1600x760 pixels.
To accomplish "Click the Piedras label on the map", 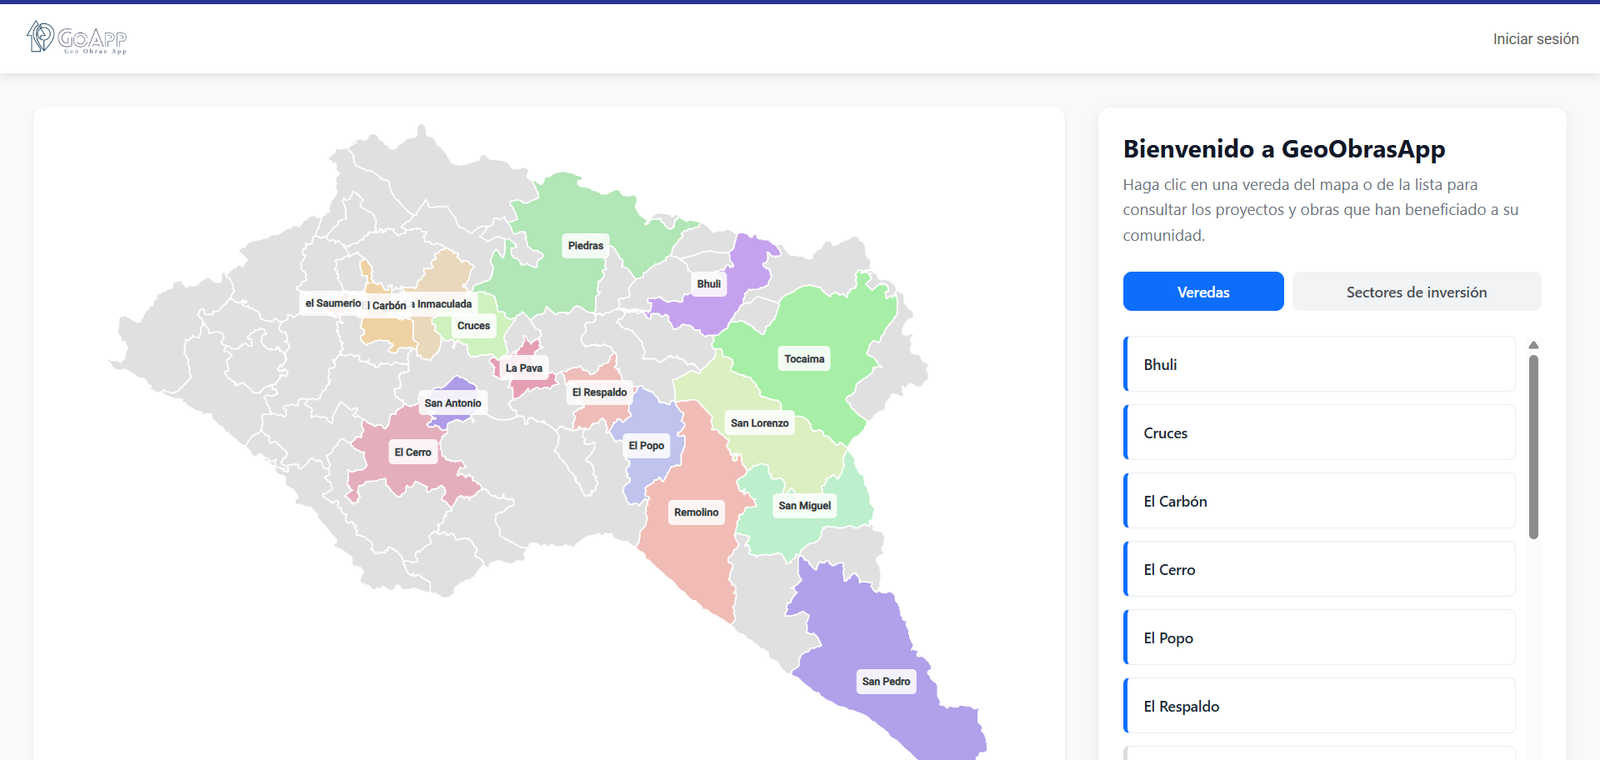I will coord(585,246).
